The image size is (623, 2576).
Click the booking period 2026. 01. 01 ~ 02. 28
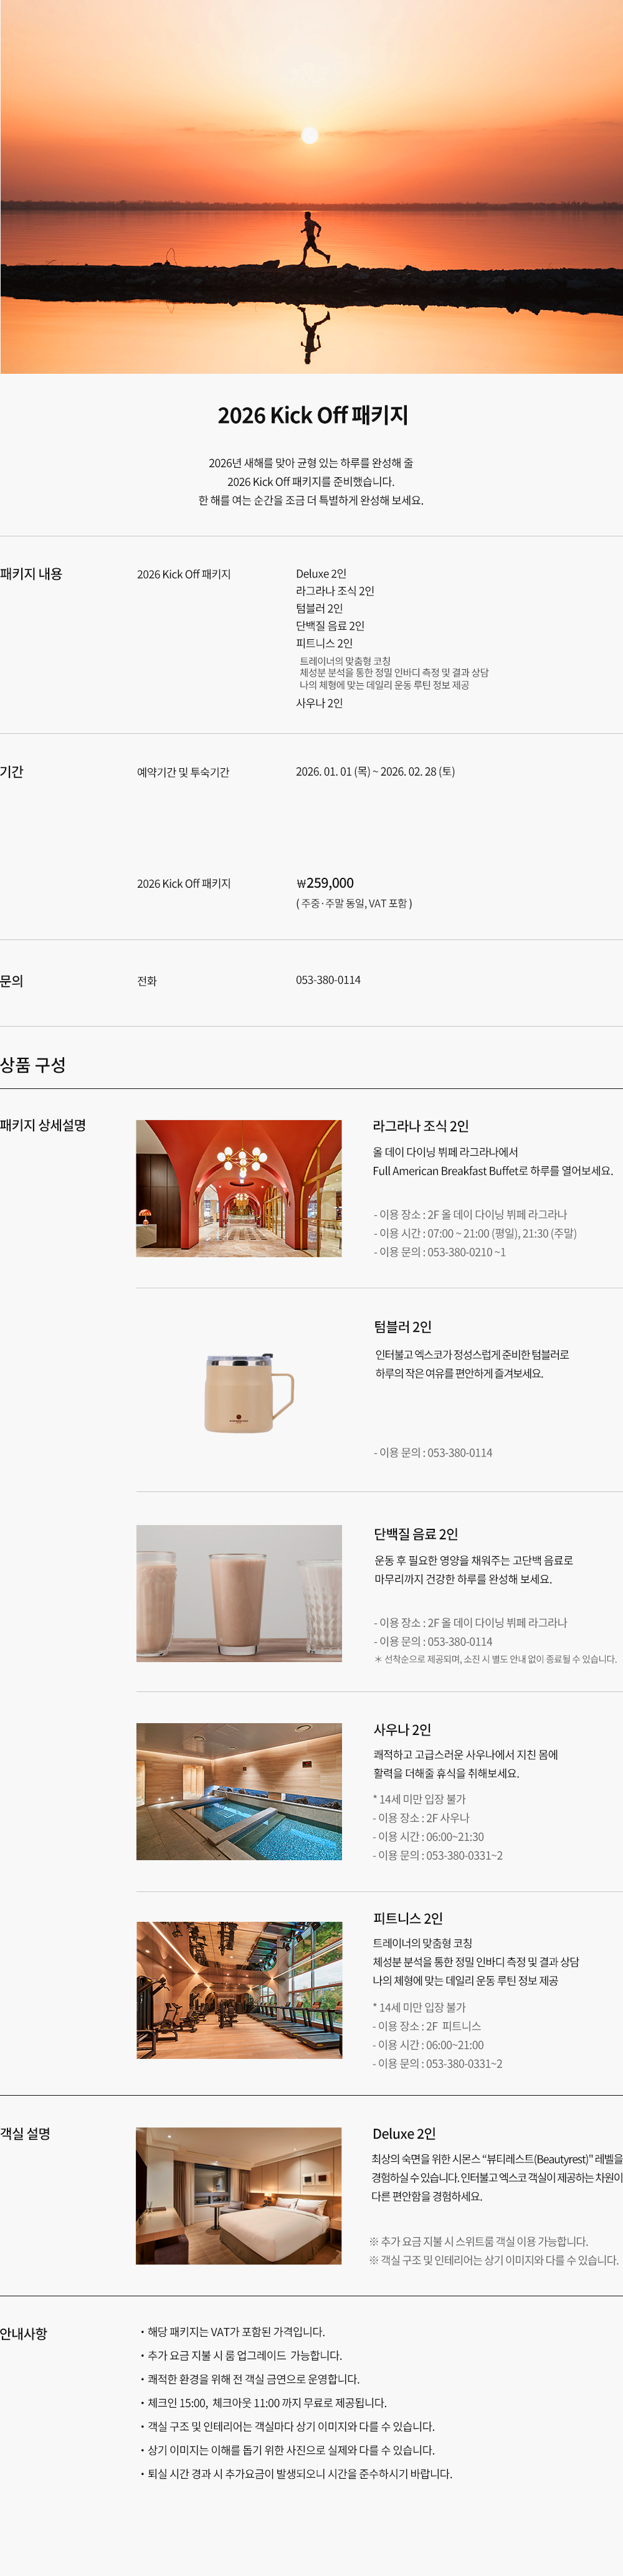(375, 772)
